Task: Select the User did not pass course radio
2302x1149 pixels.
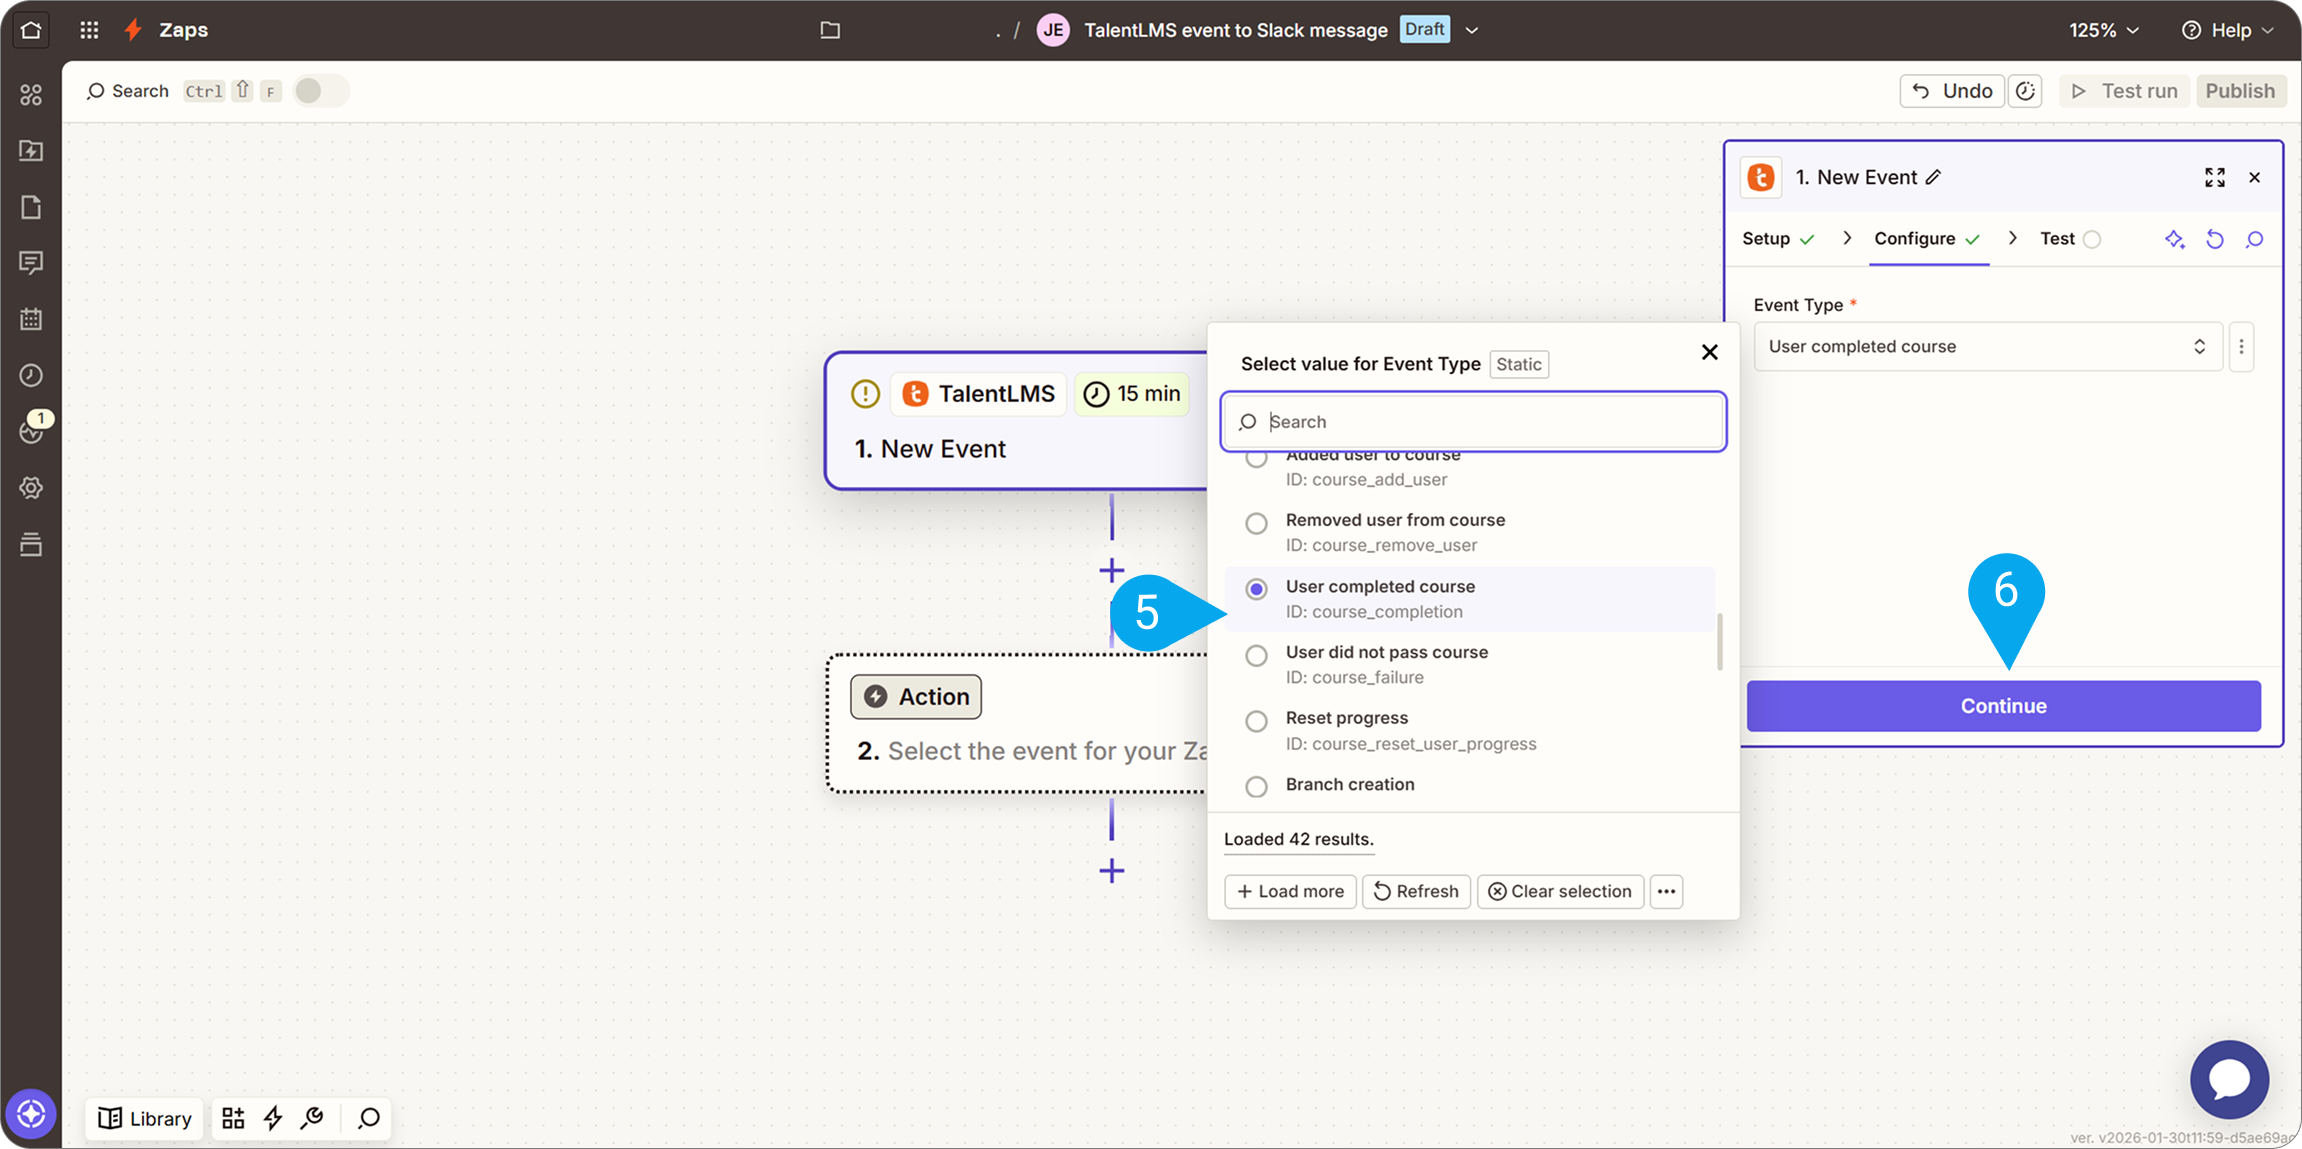Action: pyautogui.click(x=1256, y=655)
